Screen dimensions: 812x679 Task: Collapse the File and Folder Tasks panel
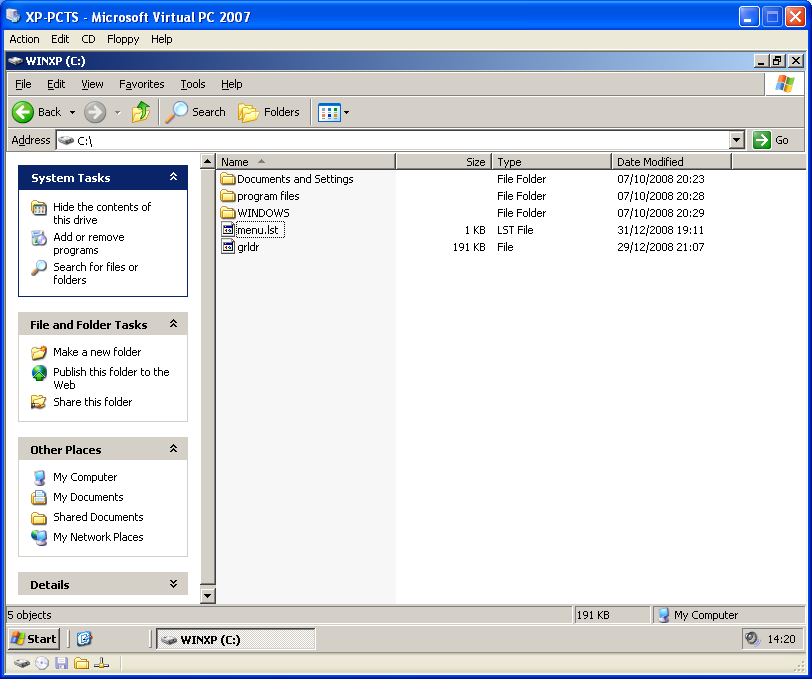tap(173, 324)
